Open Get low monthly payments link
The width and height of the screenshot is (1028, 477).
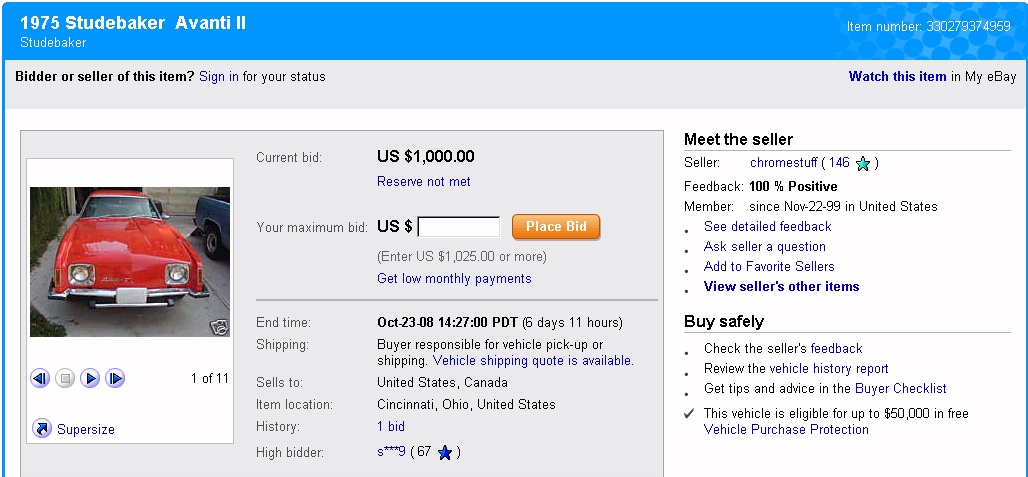[454, 279]
